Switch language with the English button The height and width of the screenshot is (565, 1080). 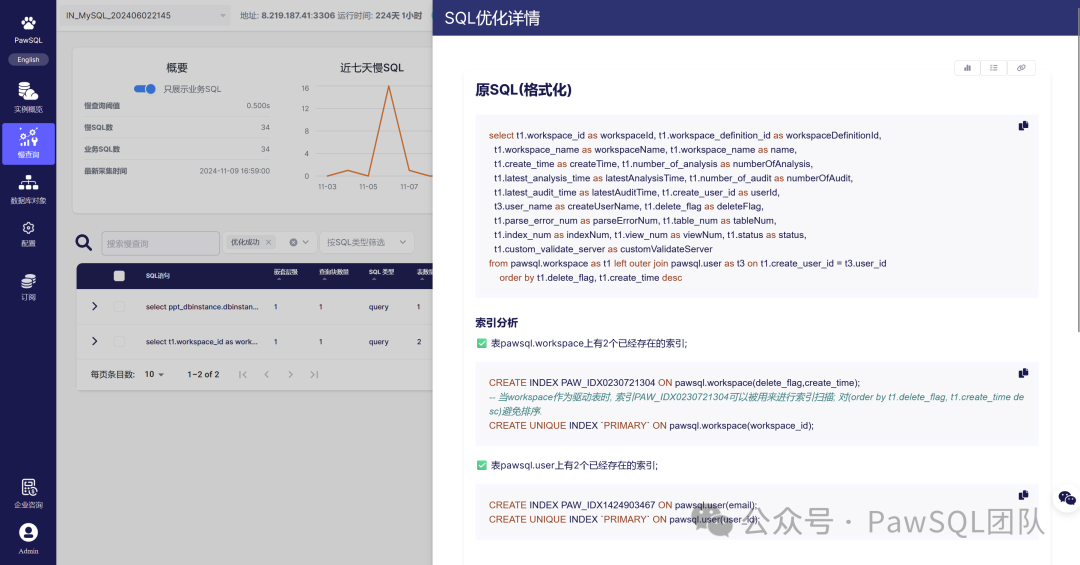(x=28, y=60)
